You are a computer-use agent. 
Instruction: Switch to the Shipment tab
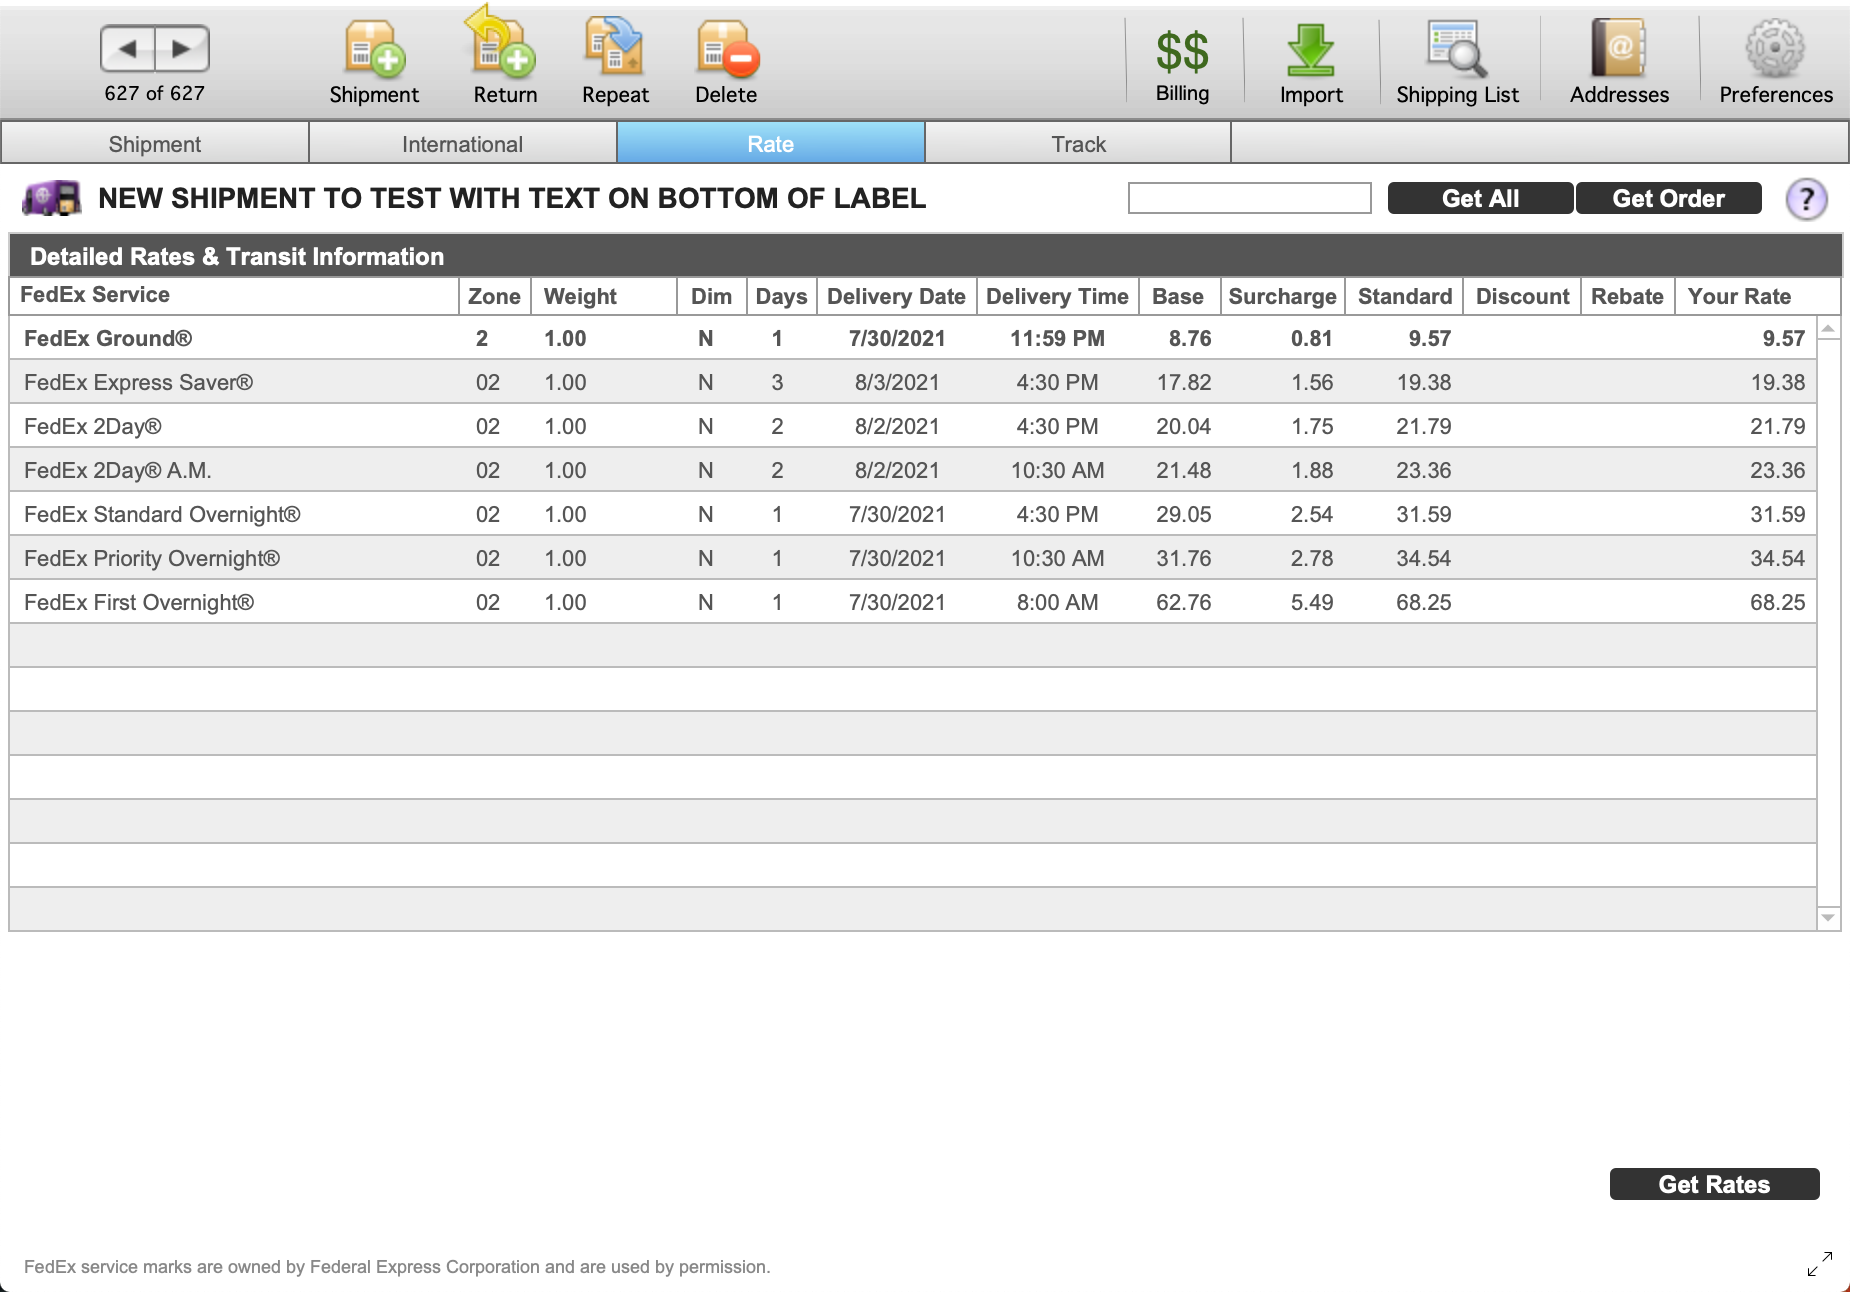tap(155, 143)
